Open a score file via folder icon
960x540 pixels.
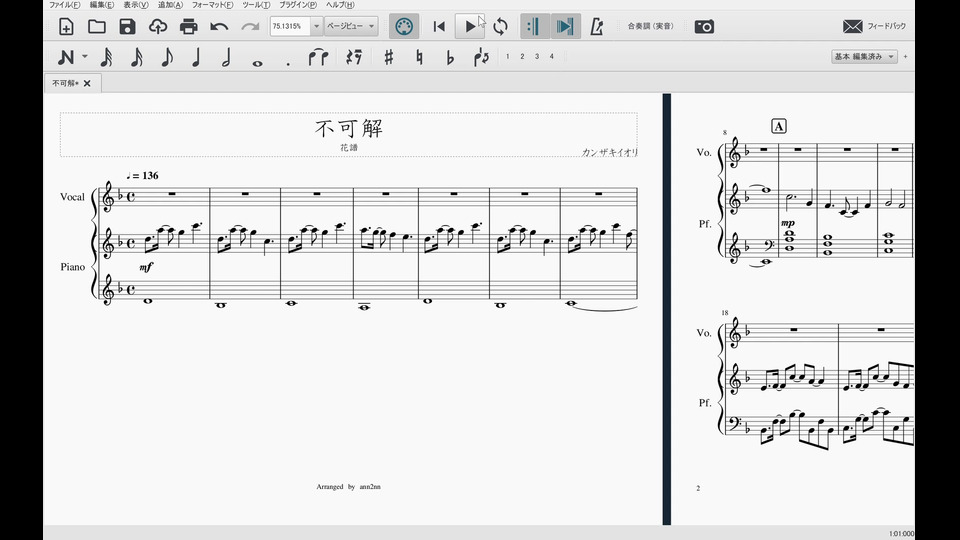coord(97,26)
